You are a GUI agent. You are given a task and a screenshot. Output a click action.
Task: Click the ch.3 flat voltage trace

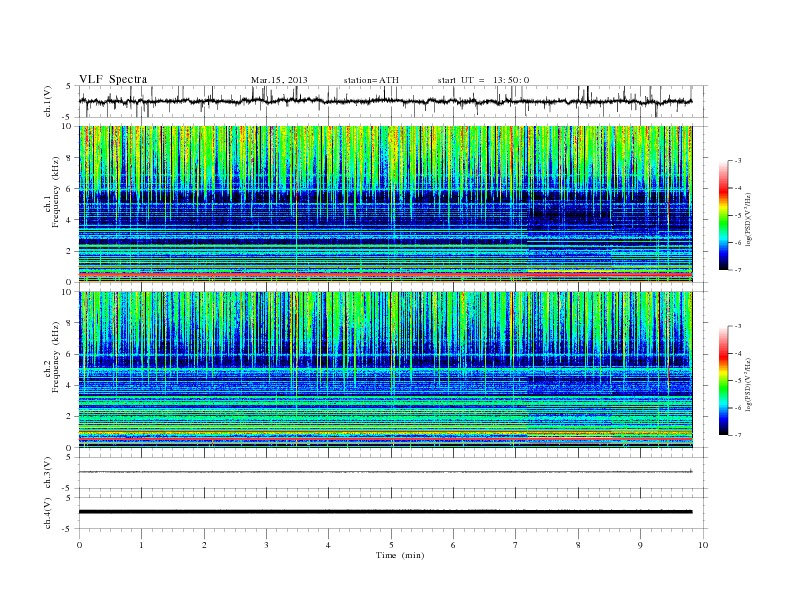[x=385, y=472]
